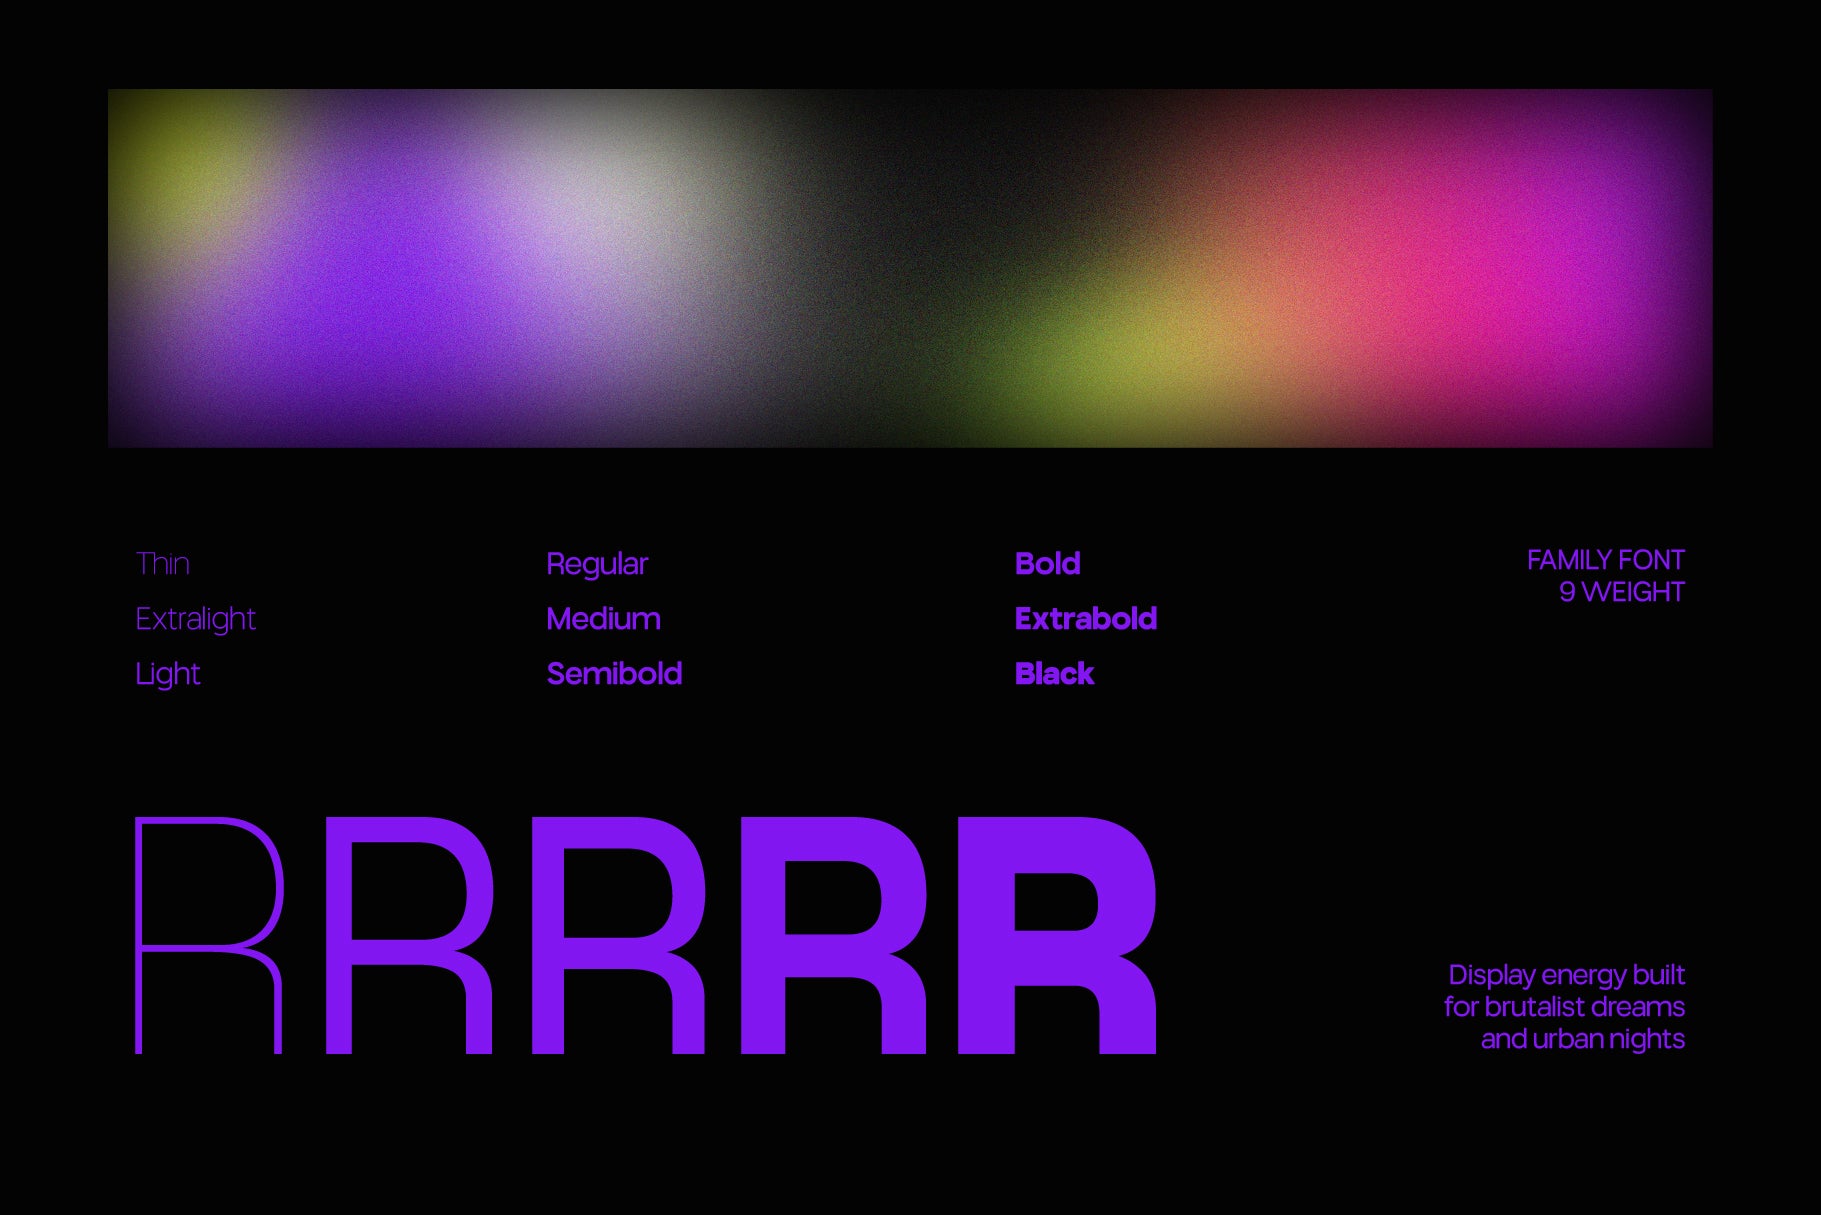Select 'for brutalist dreams' text line
Viewport: 1821px width, 1215px height.
point(1565,1007)
